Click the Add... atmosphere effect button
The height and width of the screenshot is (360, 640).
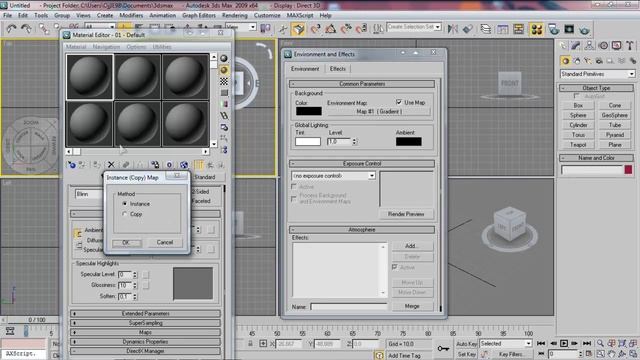coord(412,246)
